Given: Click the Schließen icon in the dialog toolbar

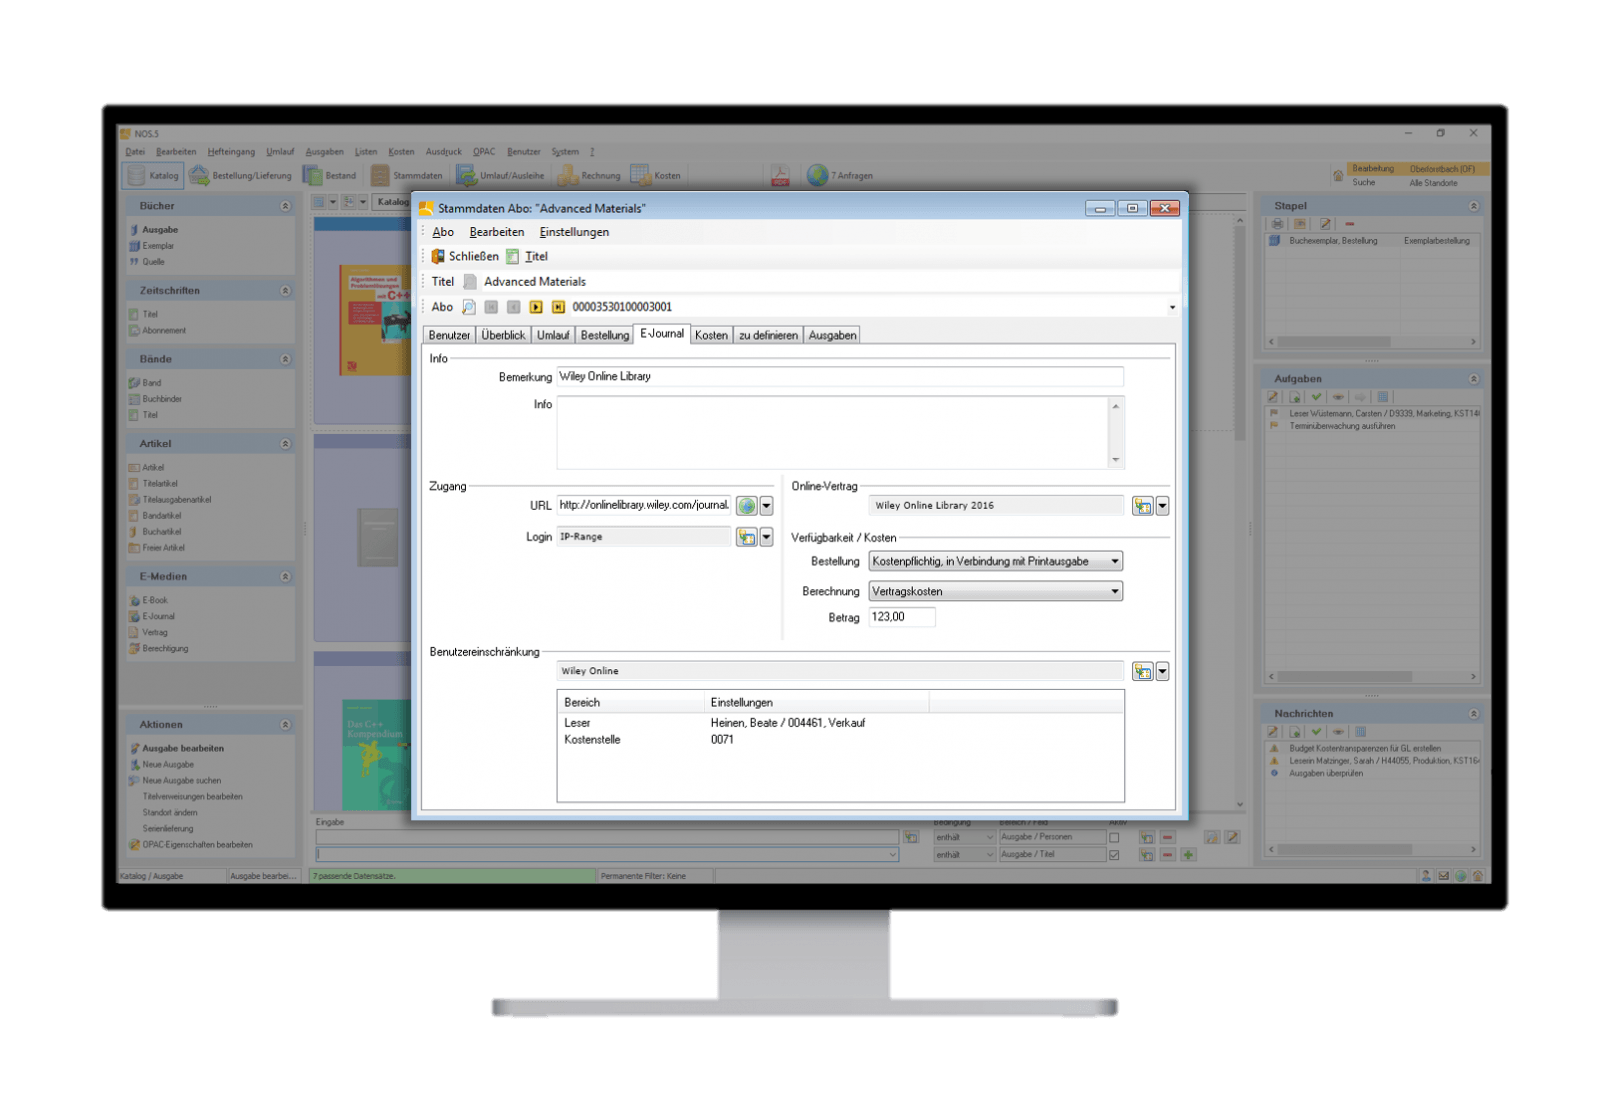Looking at the screenshot, I should pyautogui.click(x=437, y=257).
